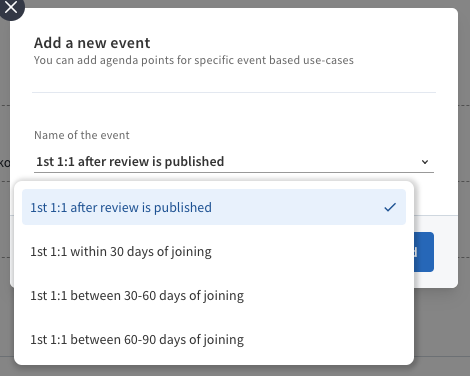Screen dimensions: 470x376
Task: Click the 'Add a new event' heading
Action: pyautogui.click(x=92, y=43)
